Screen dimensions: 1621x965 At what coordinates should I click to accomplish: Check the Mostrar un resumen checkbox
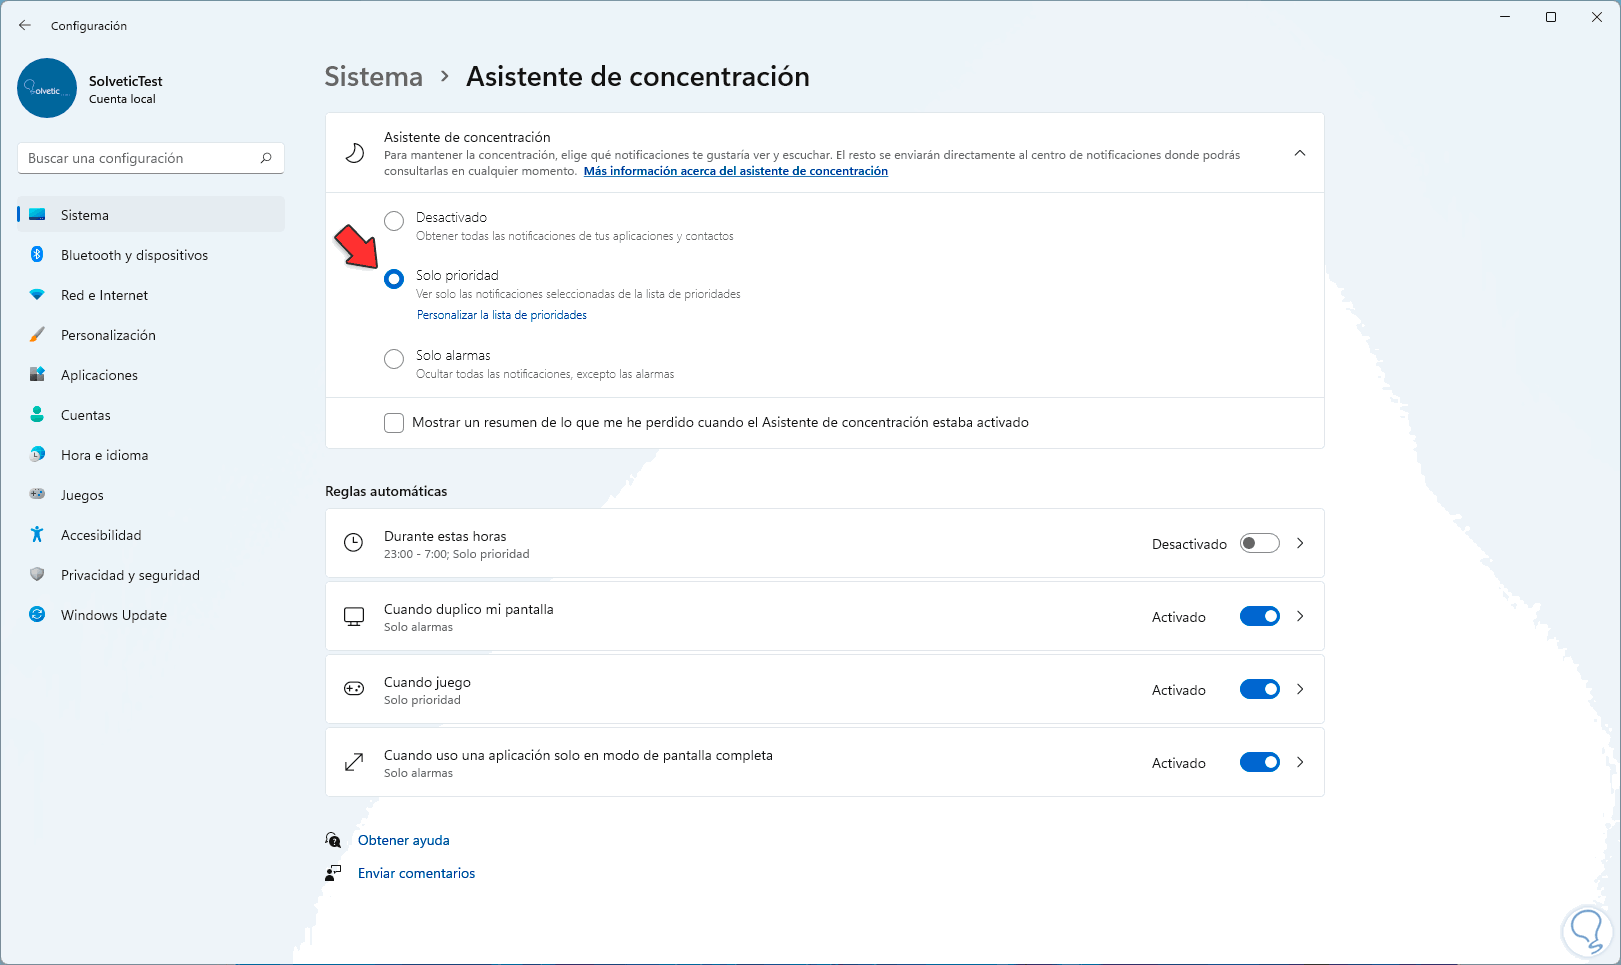(x=394, y=423)
